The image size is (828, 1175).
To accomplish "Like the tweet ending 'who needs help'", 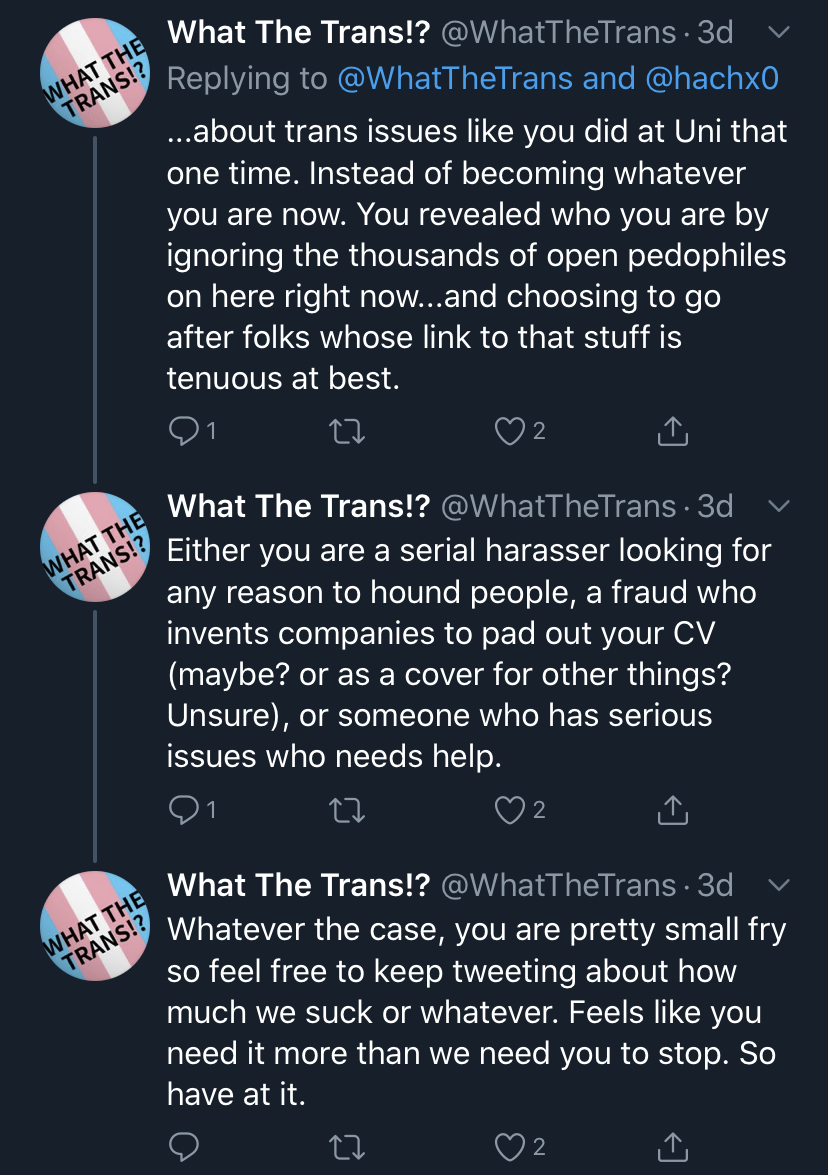I will pos(510,810).
